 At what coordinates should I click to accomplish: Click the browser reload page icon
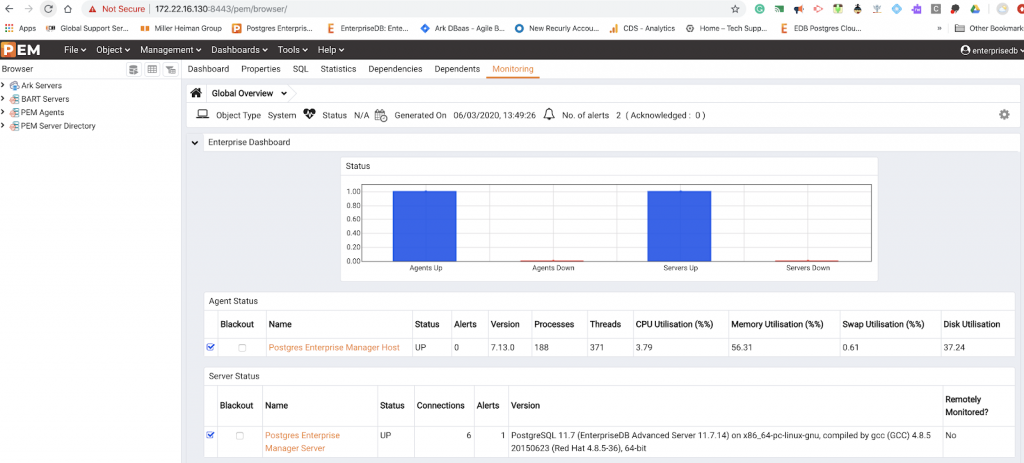(47, 8)
